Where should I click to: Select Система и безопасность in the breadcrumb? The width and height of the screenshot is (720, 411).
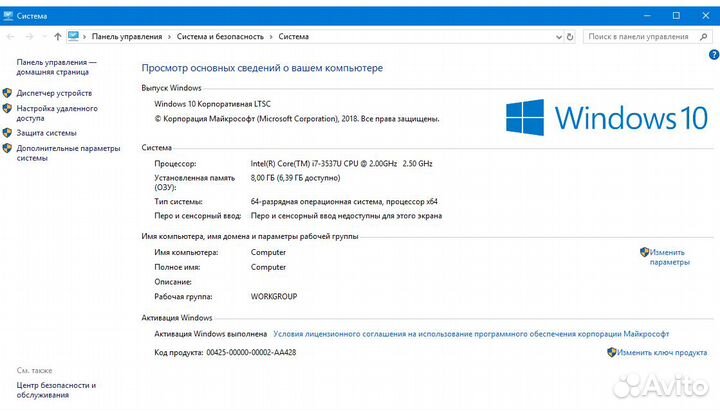[220, 37]
